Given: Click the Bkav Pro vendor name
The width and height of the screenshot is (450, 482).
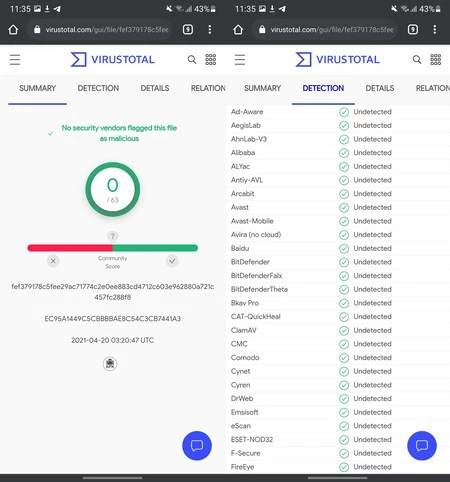Looking at the screenshot, I should click(x=245, y=303).
